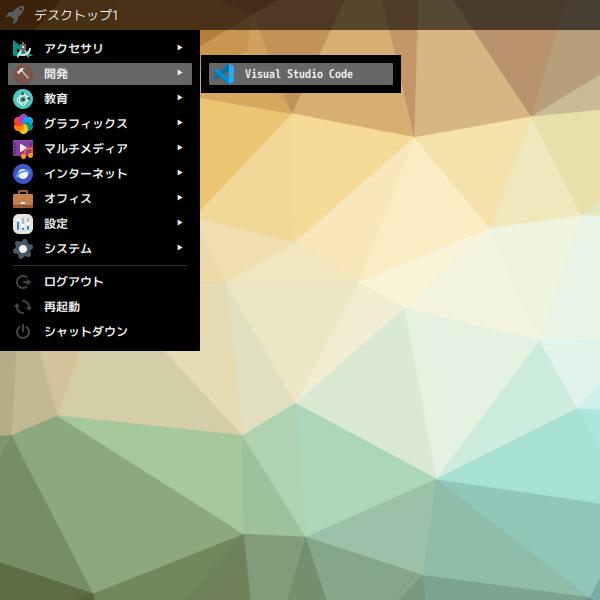The image size is (600, 600).
Task: Choose ログアウト to log out
Action: click(x=100, y=282)
